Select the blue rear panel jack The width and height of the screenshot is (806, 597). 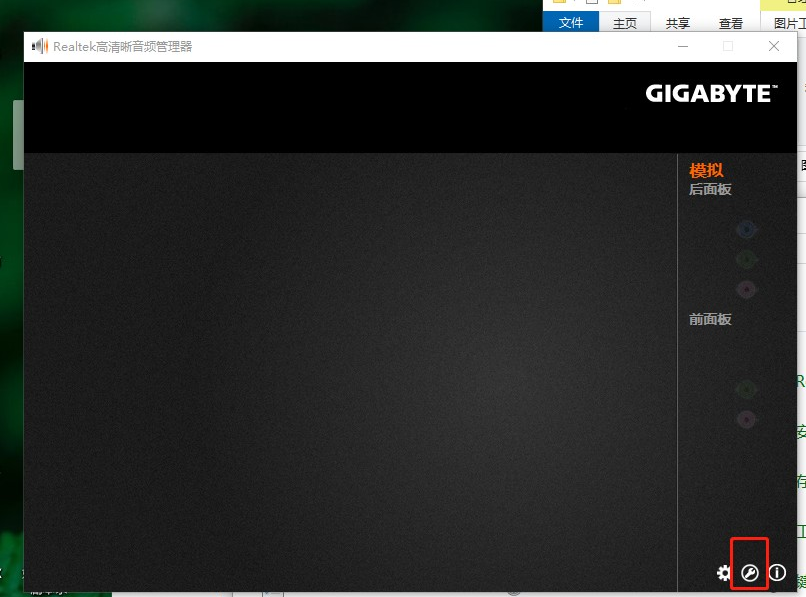[746, 230]
